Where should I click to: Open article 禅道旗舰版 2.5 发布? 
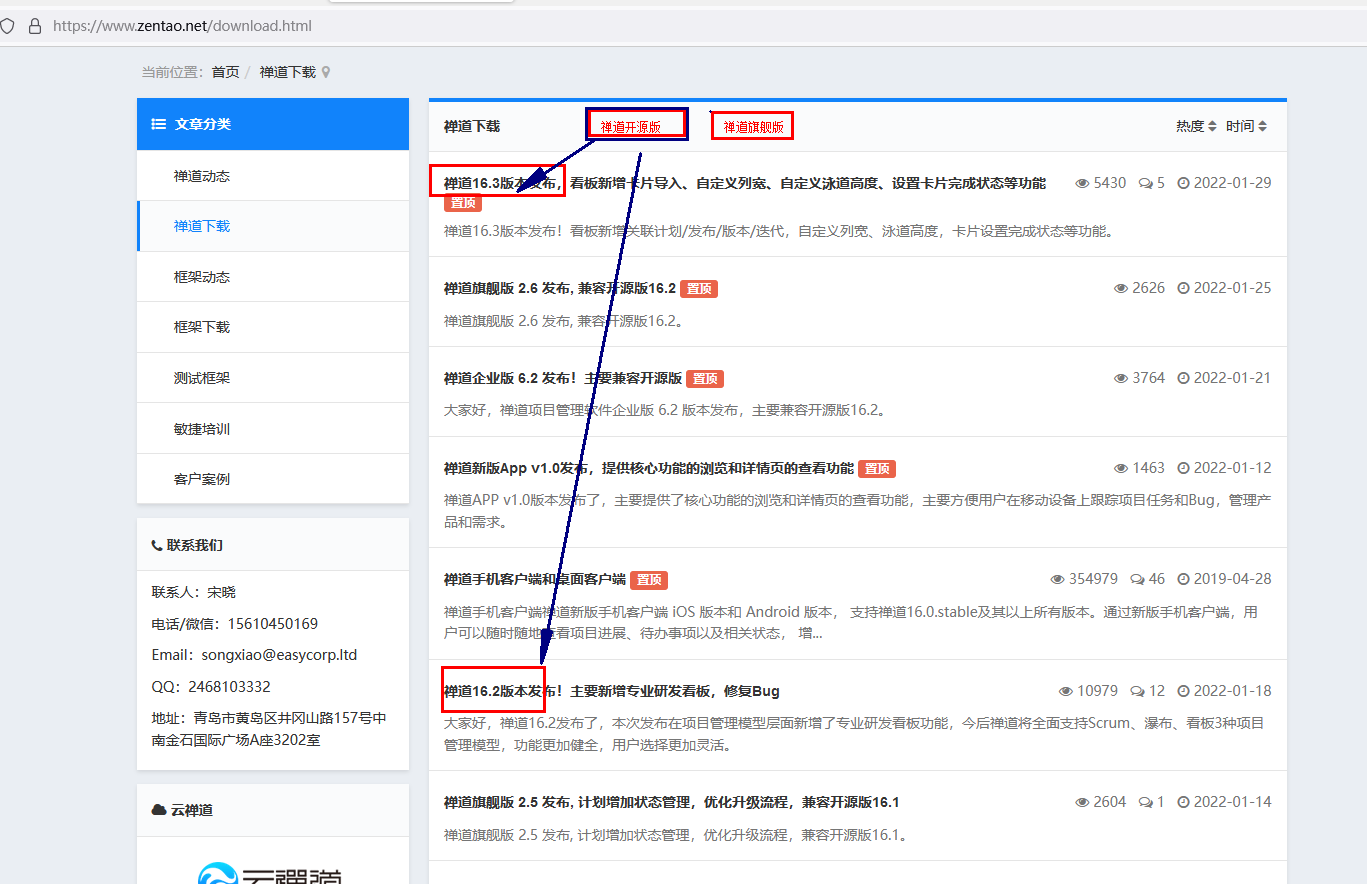point(671,802)
